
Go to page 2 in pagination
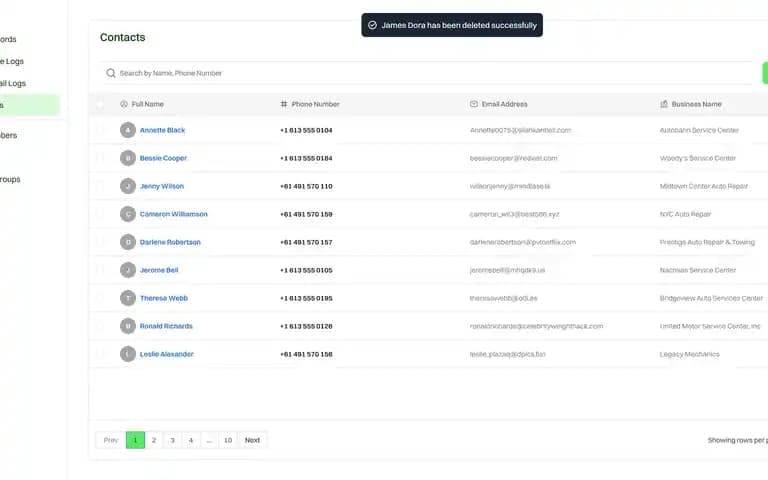(154, 440)
